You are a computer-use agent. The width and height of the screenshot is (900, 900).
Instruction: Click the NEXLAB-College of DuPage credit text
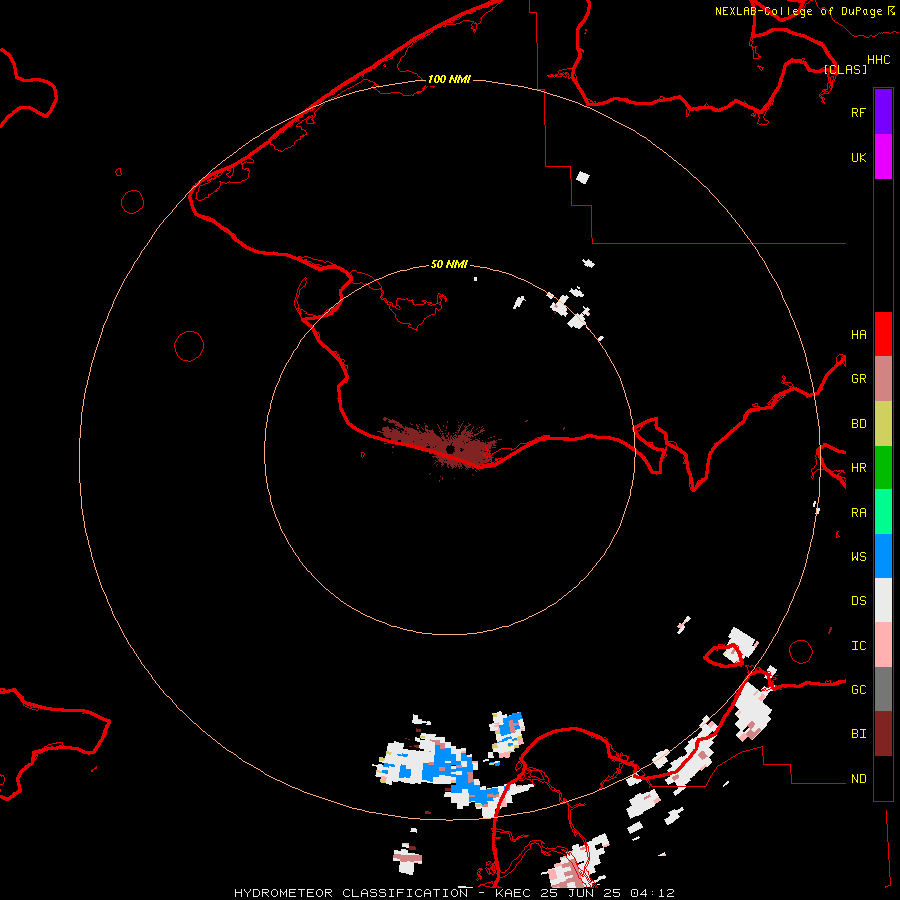pos(798,11)
